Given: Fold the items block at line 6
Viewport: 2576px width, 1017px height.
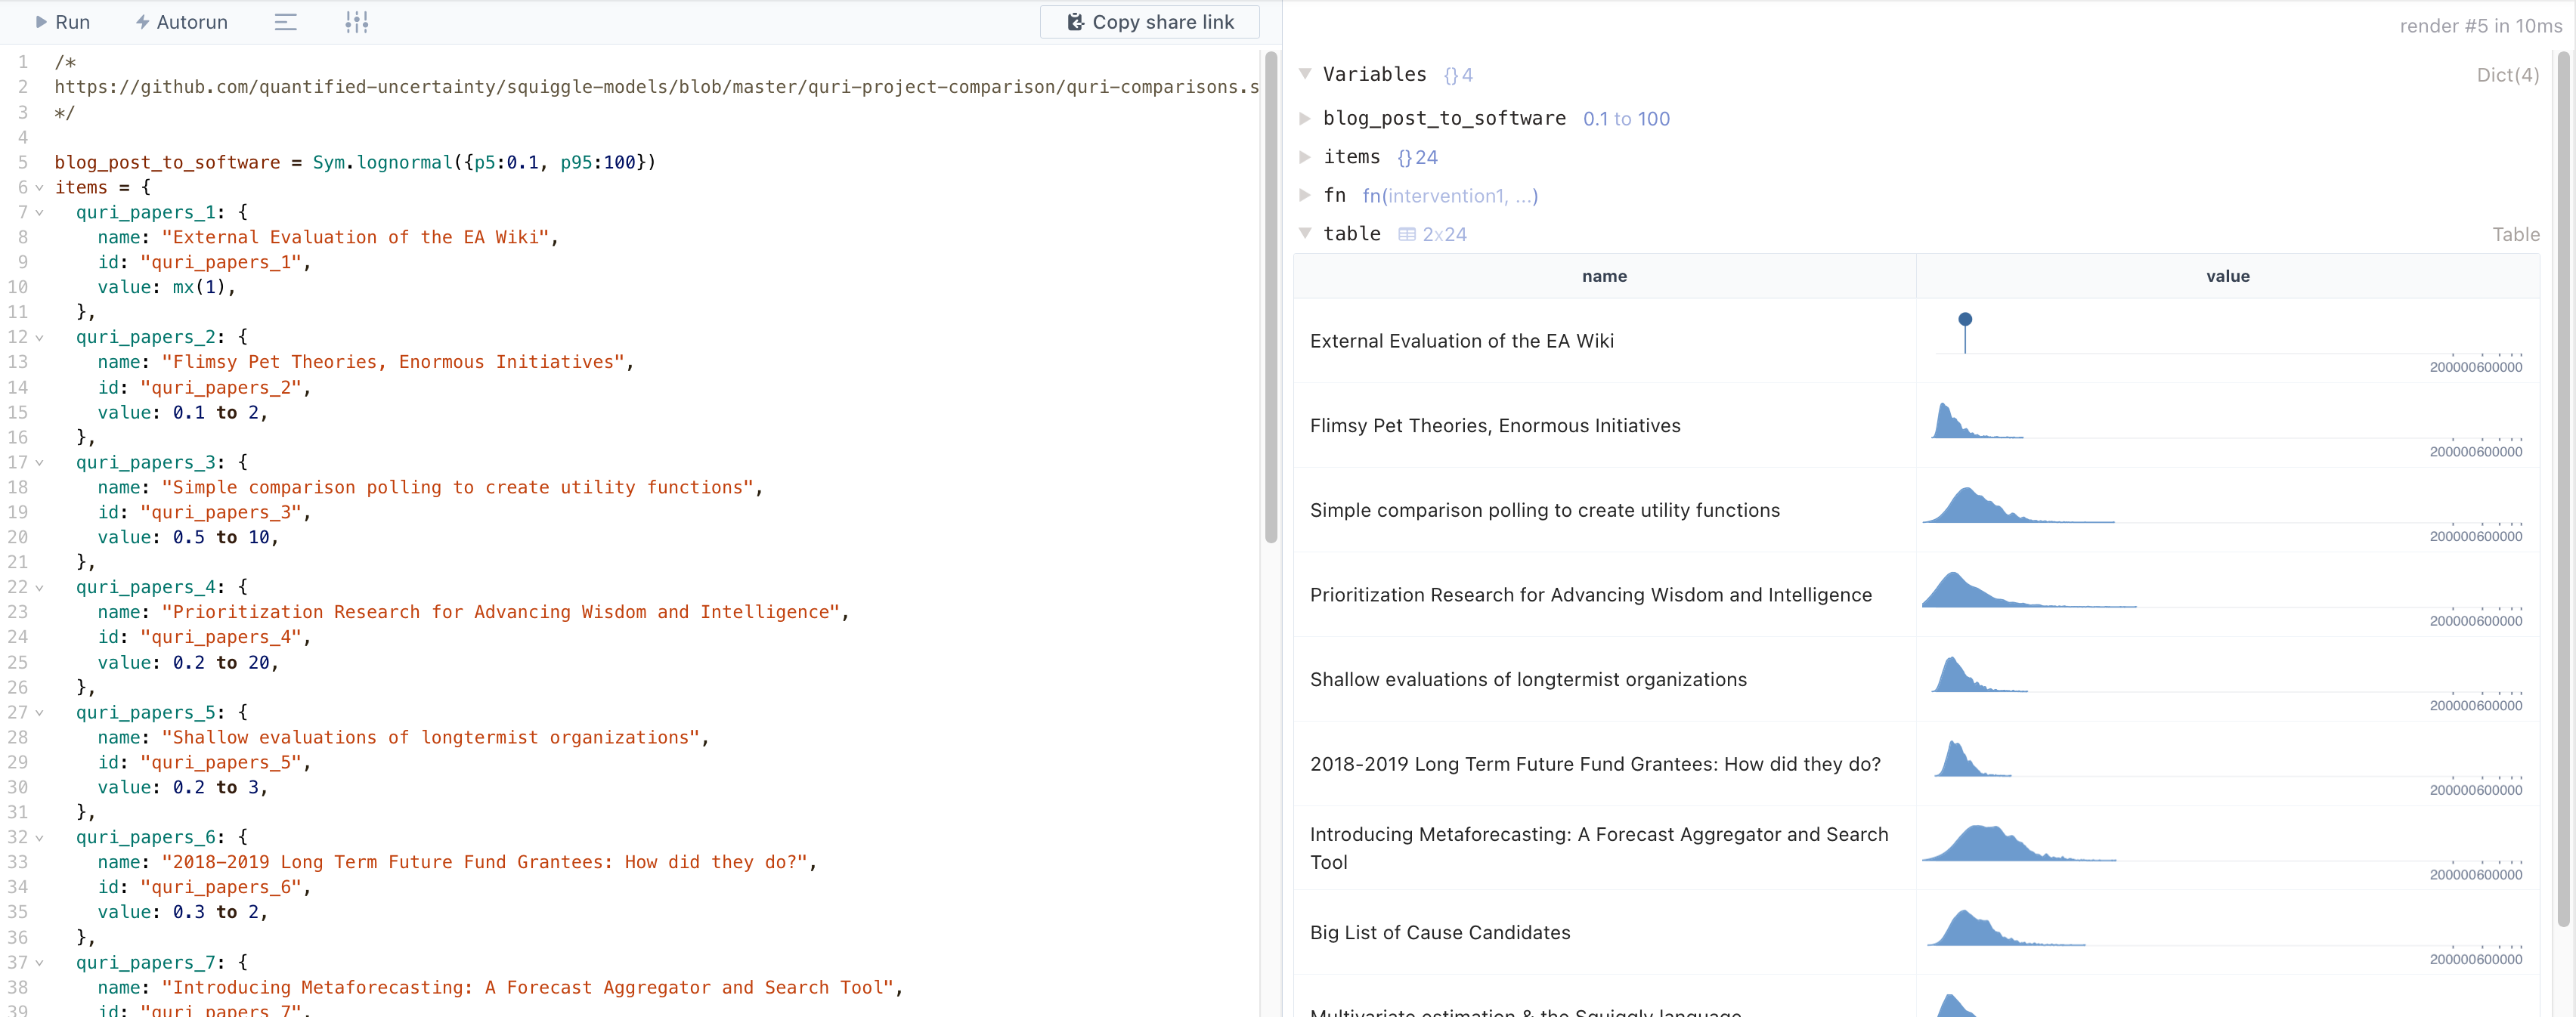Looking at the screenshot, I should (40, 188).
